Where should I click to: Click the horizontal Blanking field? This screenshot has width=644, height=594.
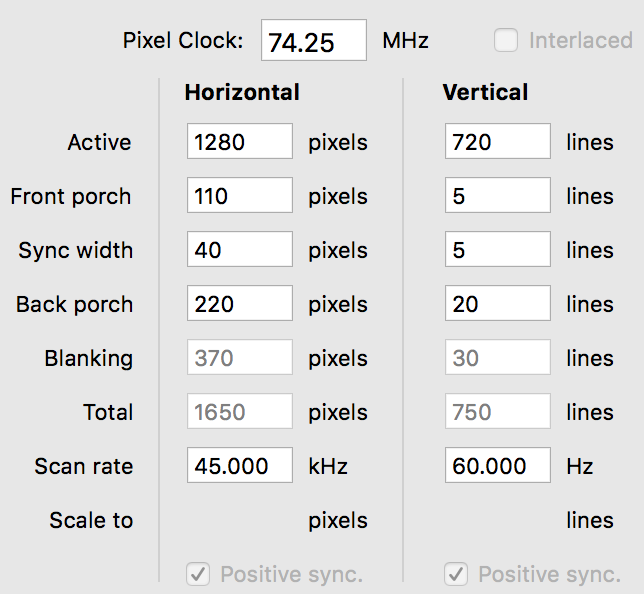coord(239,358)
